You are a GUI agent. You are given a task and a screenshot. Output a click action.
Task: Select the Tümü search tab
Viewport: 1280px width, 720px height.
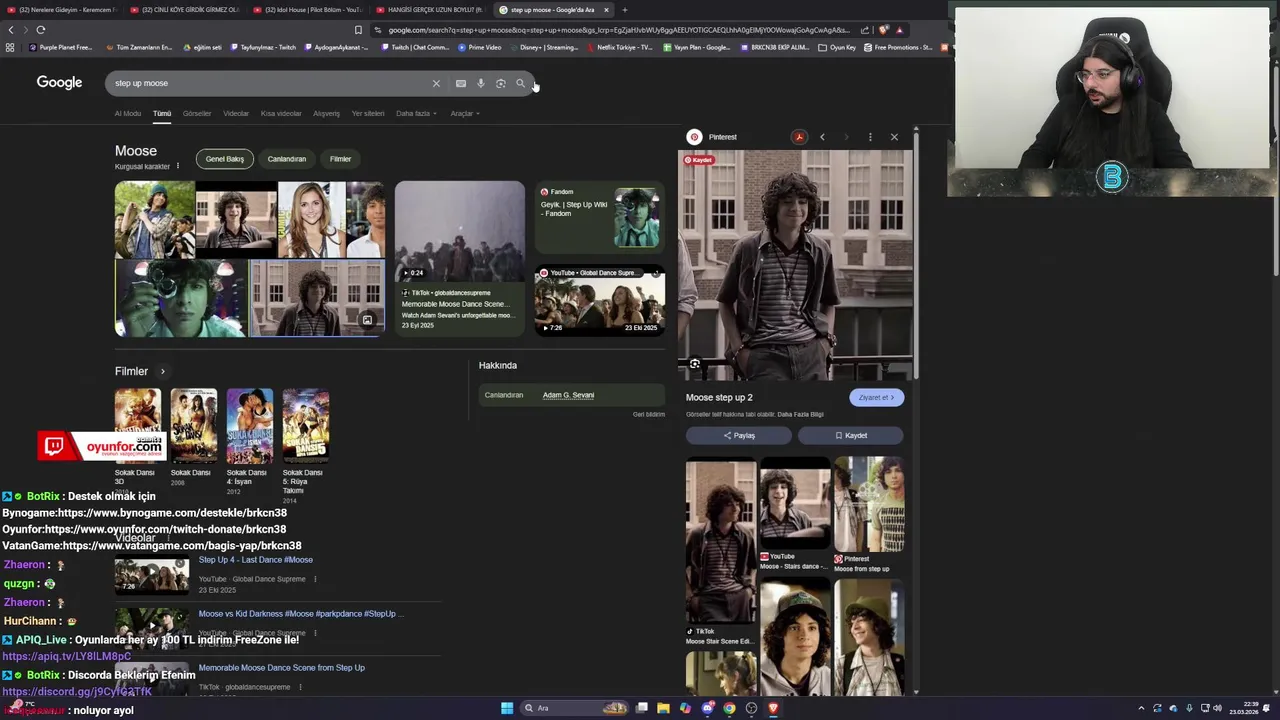tap(162, 113)
